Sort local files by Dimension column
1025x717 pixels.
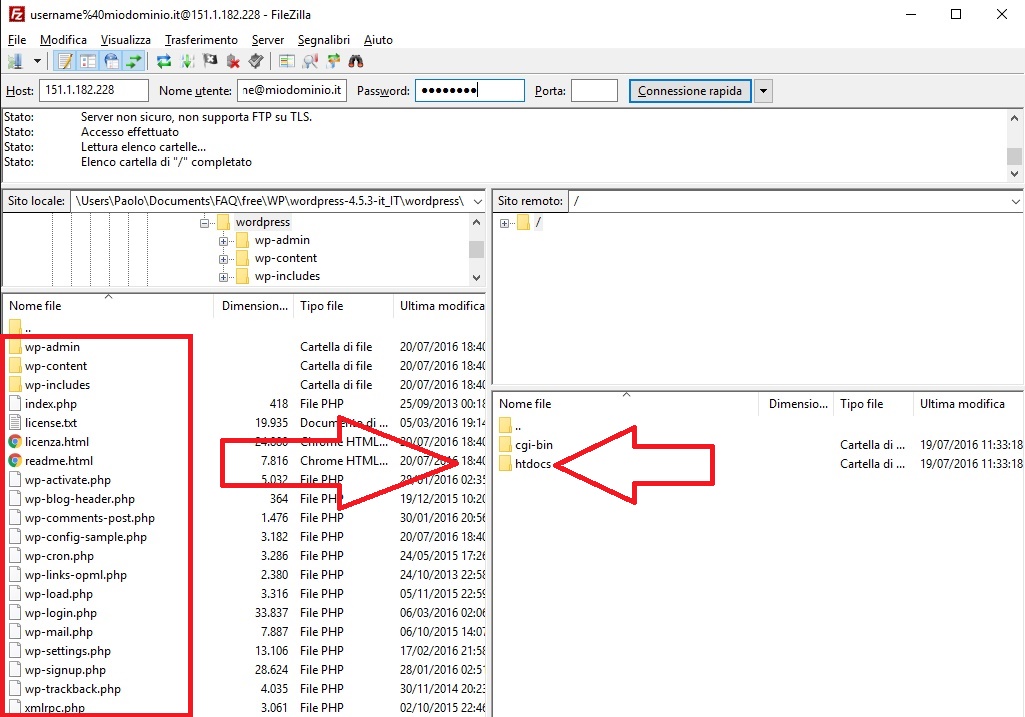tap(254, 306)
